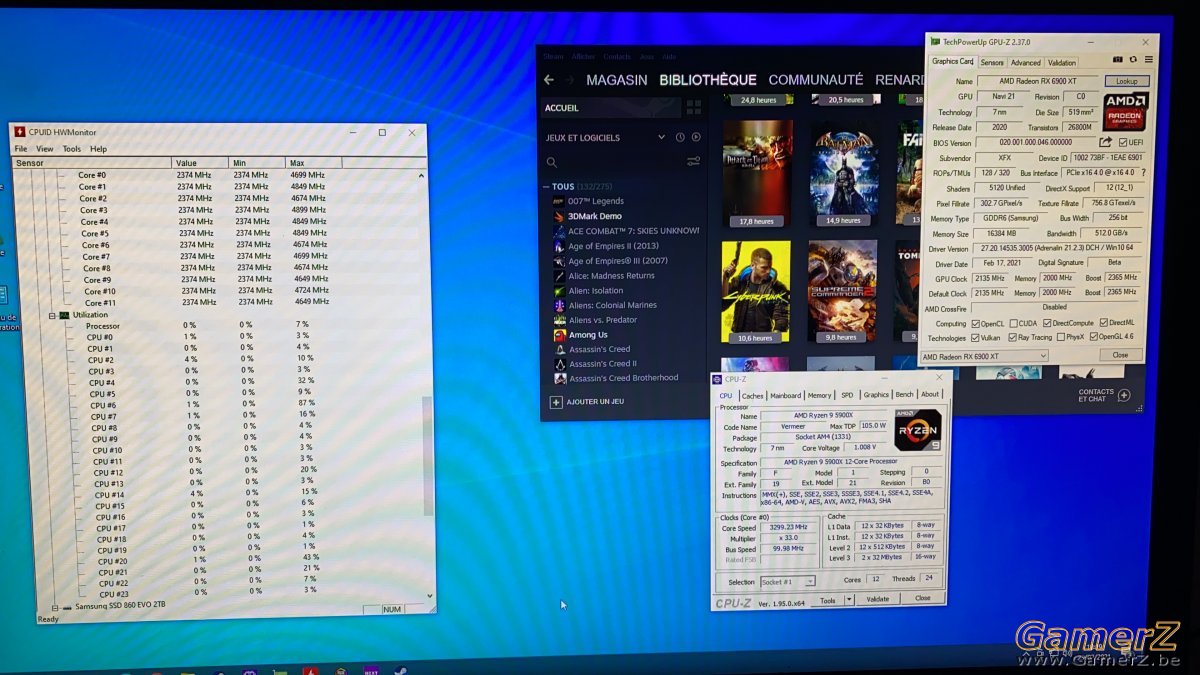Click the GPU-Z refresh icon
Image resolution: width=1200 pixels, height=675 pixels.
pos(1133,61)
